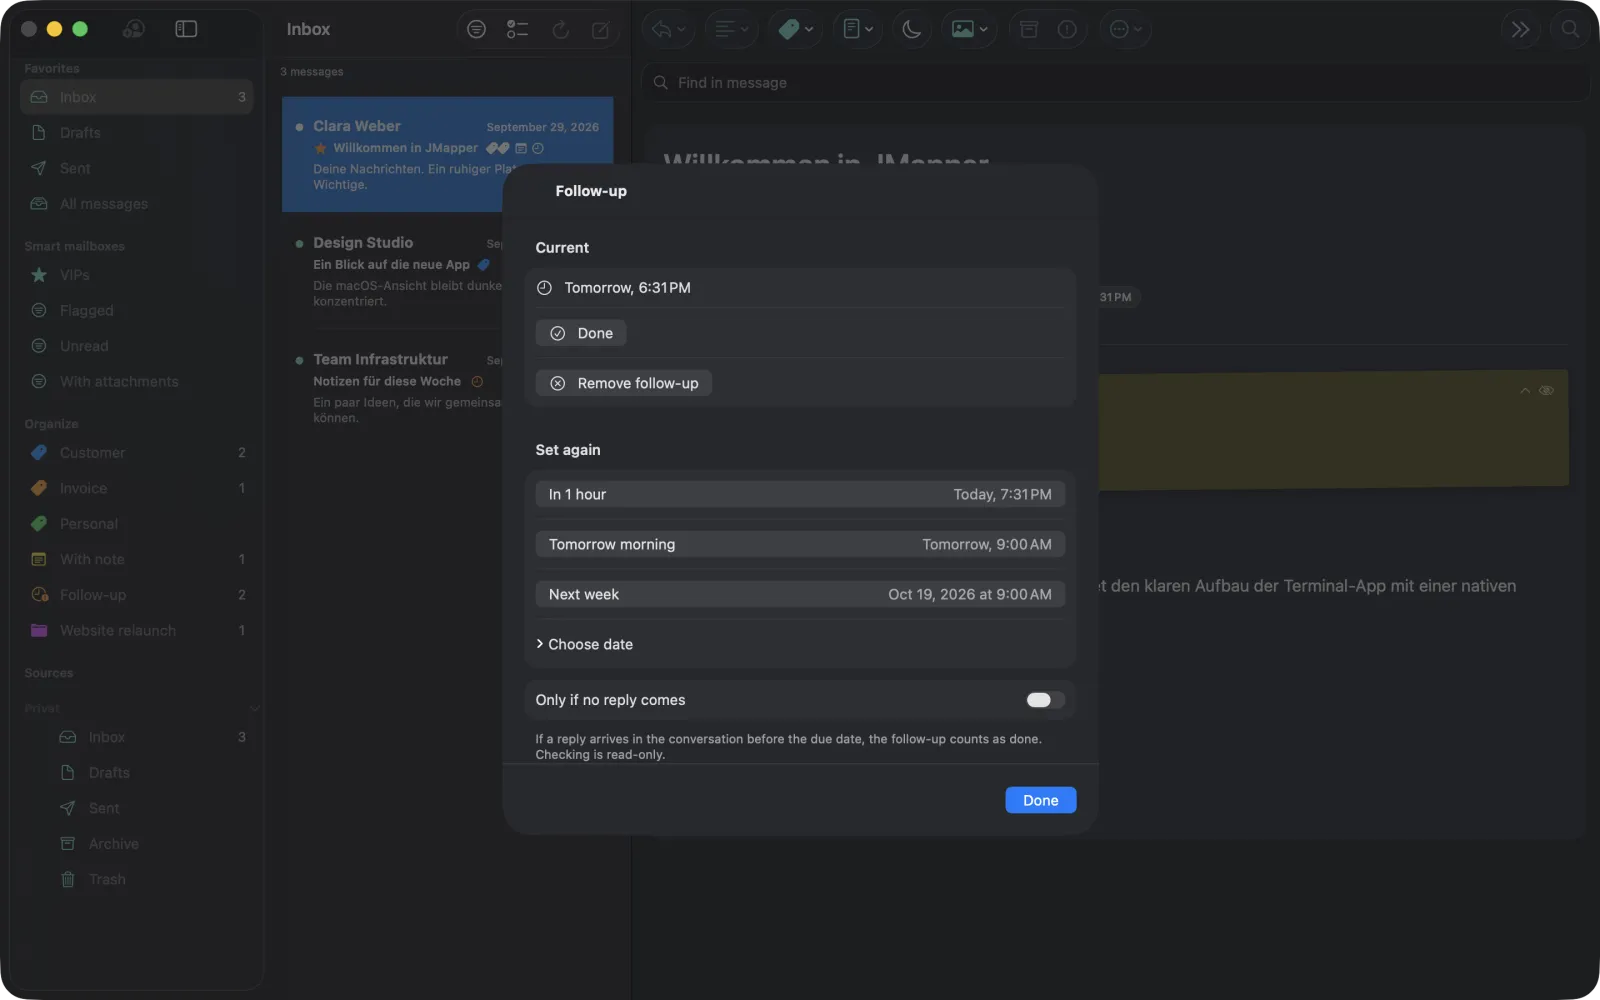Set follow-up for Next week
The width and height of the screenshot is (1600, 1000).
tap(800, 594)
